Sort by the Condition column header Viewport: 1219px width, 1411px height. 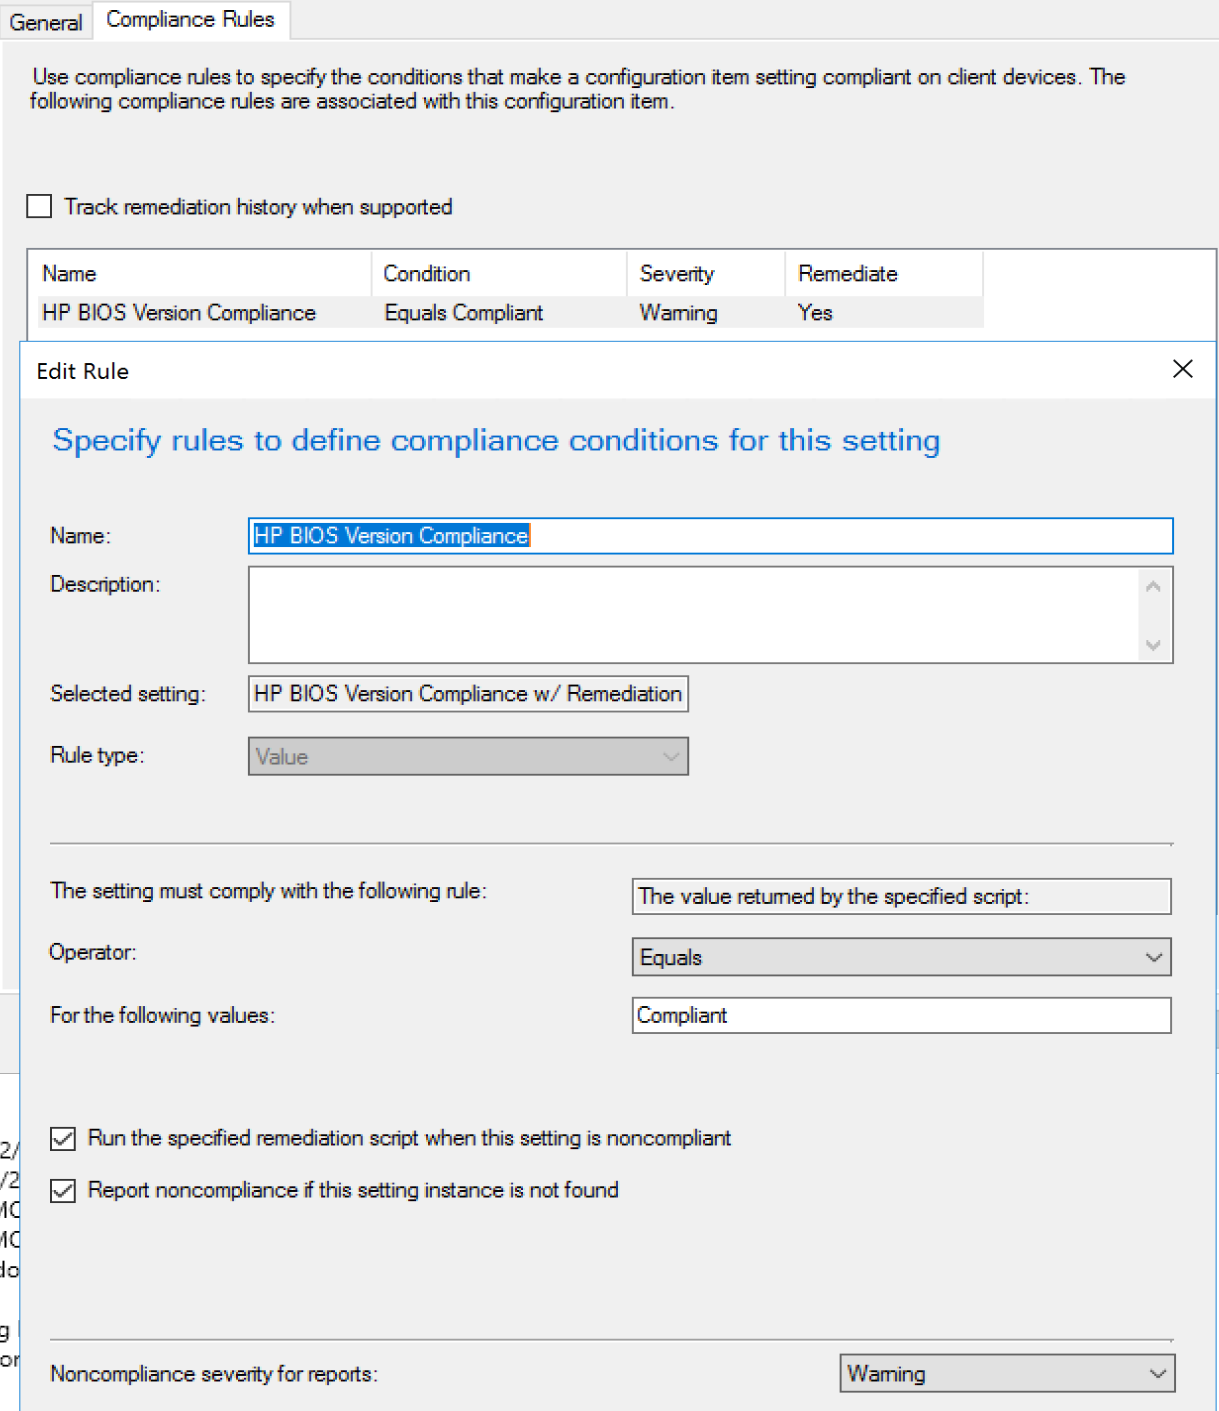point(498,274)
